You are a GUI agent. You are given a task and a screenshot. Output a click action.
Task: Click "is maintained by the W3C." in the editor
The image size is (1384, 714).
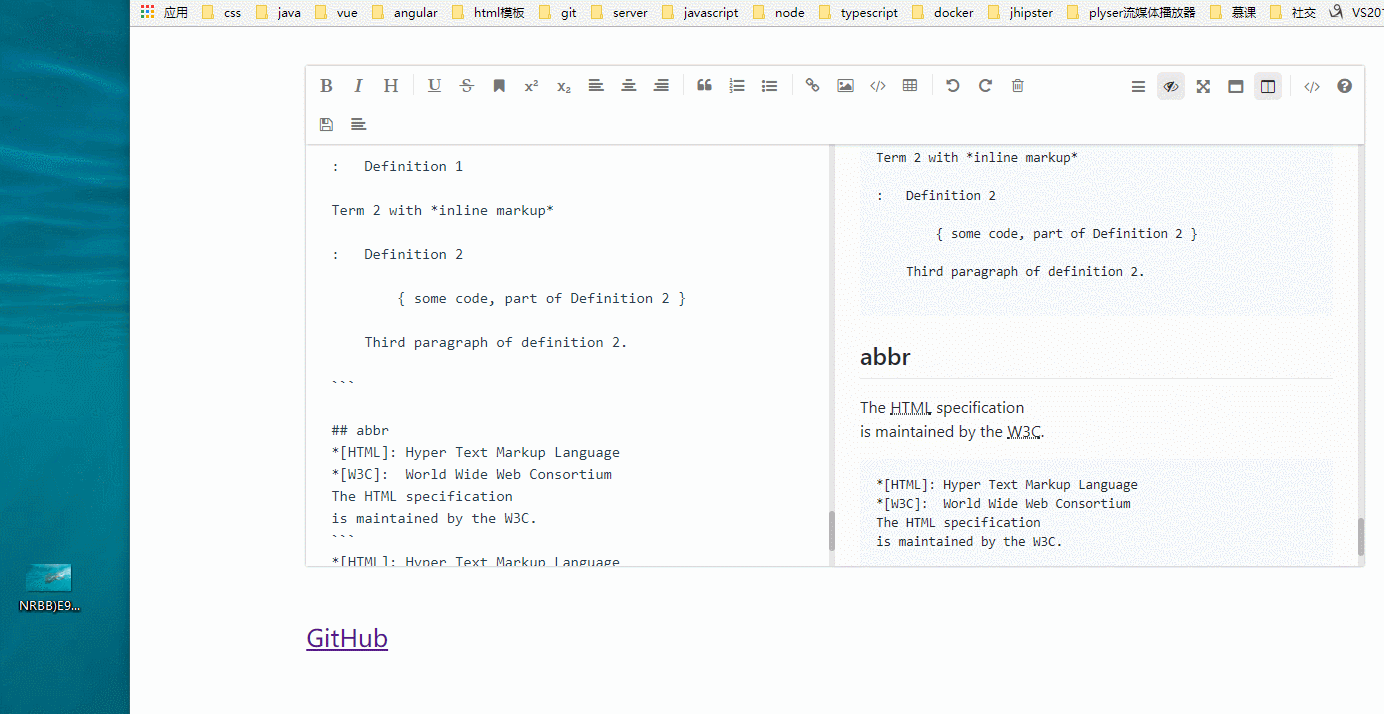[434, 518]
